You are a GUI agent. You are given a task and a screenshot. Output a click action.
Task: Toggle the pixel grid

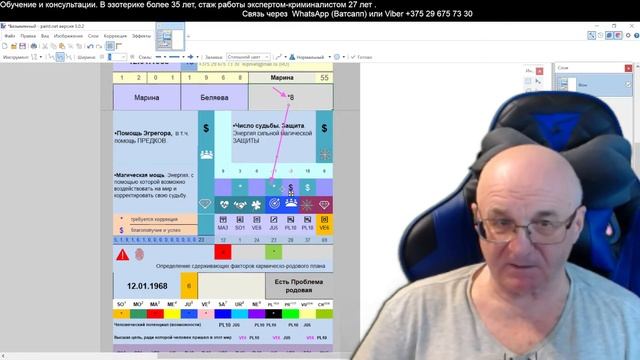tap(110, 46)
